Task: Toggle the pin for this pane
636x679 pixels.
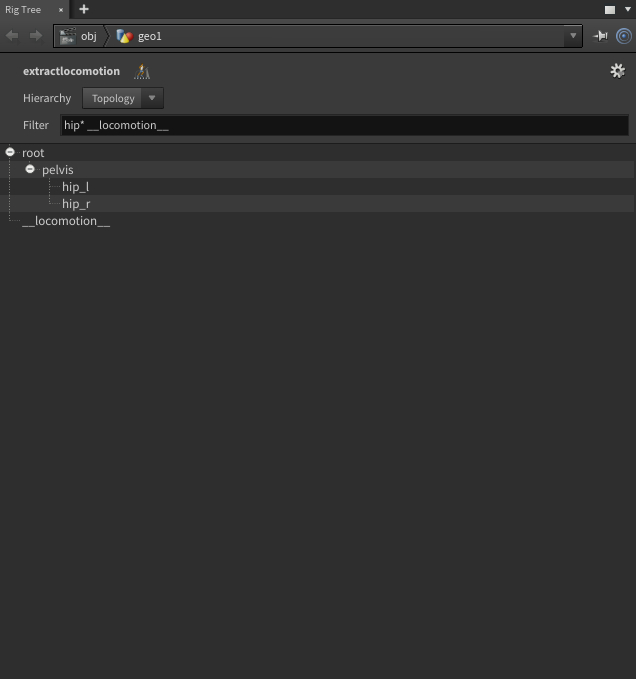Action: tap(600, 36)
